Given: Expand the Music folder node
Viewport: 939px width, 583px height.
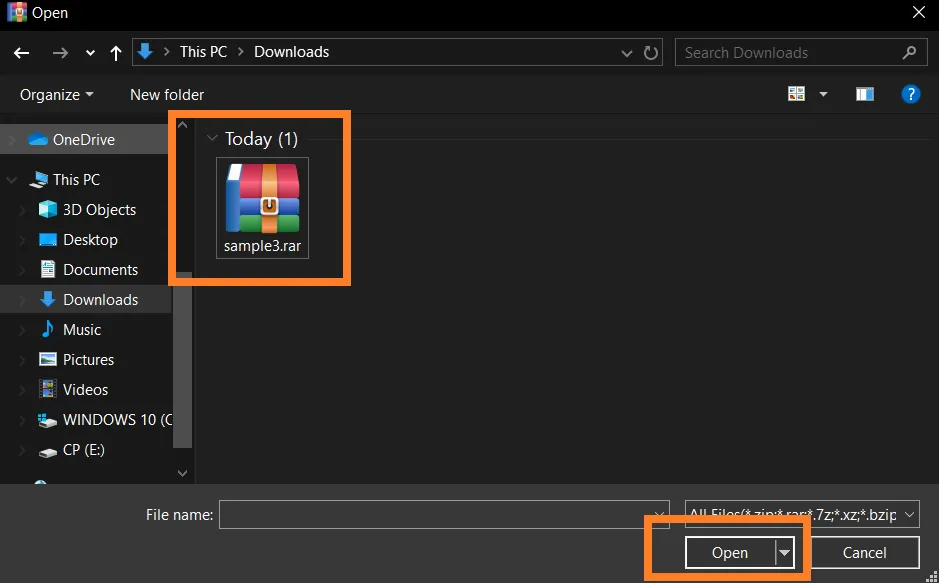Looking at the screenshot, I should click(x=22, y=330).
